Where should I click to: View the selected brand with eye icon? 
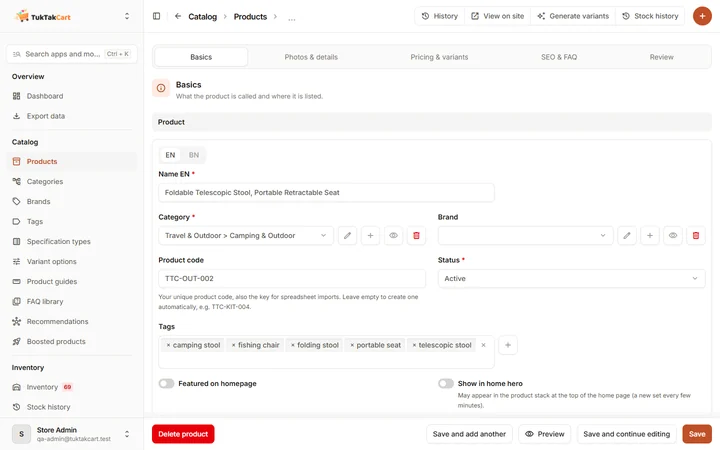(x=673, y=236)
